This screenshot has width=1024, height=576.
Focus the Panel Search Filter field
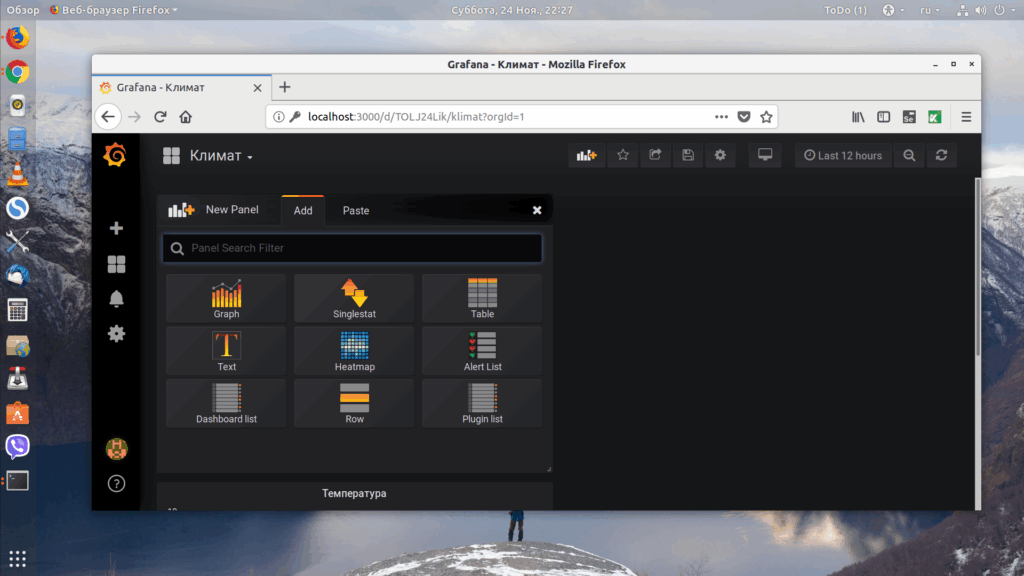352,248
